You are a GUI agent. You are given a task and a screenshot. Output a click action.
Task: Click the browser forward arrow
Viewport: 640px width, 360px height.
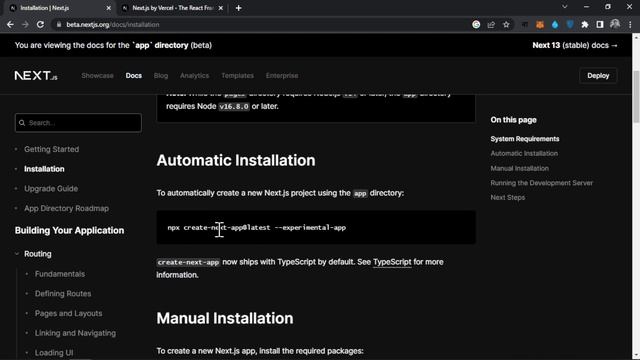25,24
